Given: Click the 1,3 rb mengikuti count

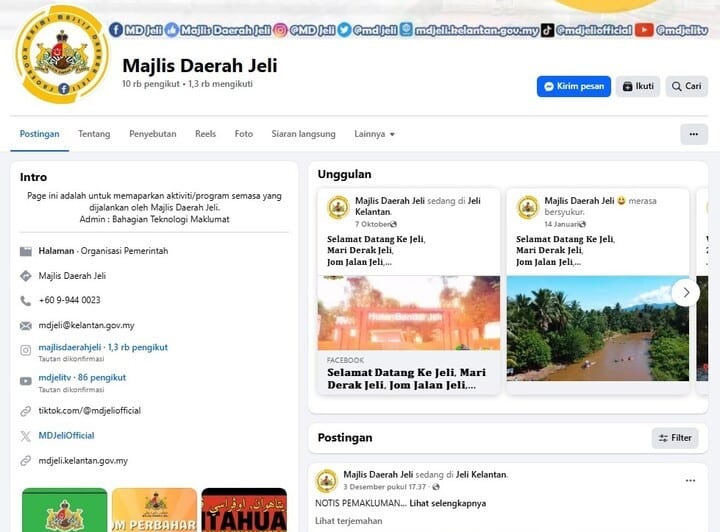Looking at the screenshot, I should point(220,84).
